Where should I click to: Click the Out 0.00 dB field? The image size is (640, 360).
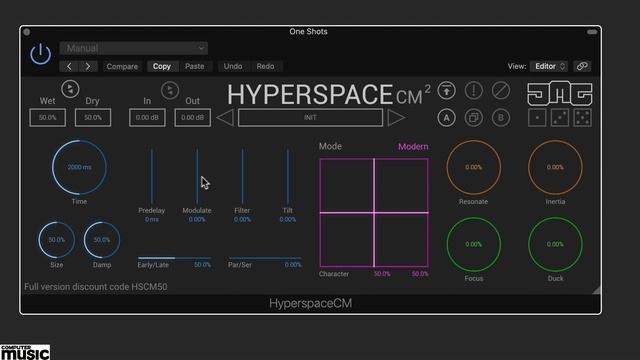click(192, 118)
